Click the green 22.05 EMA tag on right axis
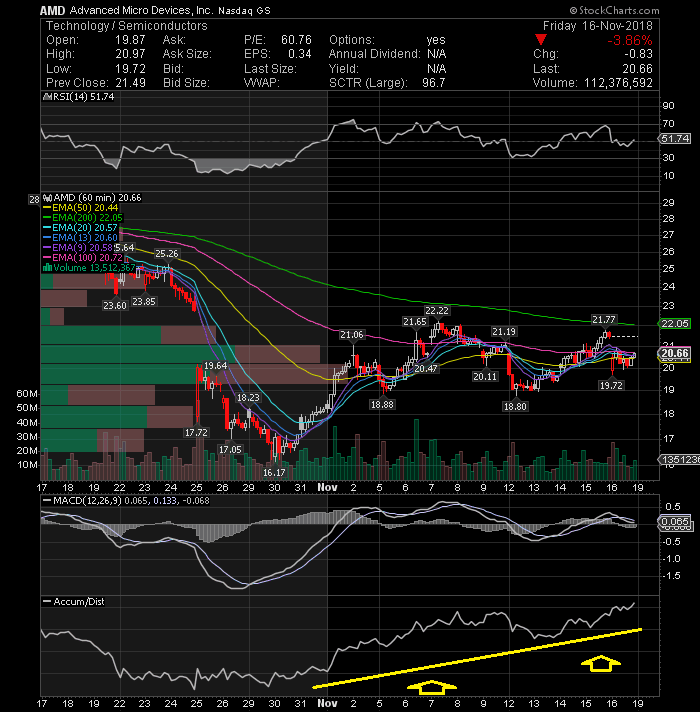Screen dimensions: 700x712 (x=675, y=324)
